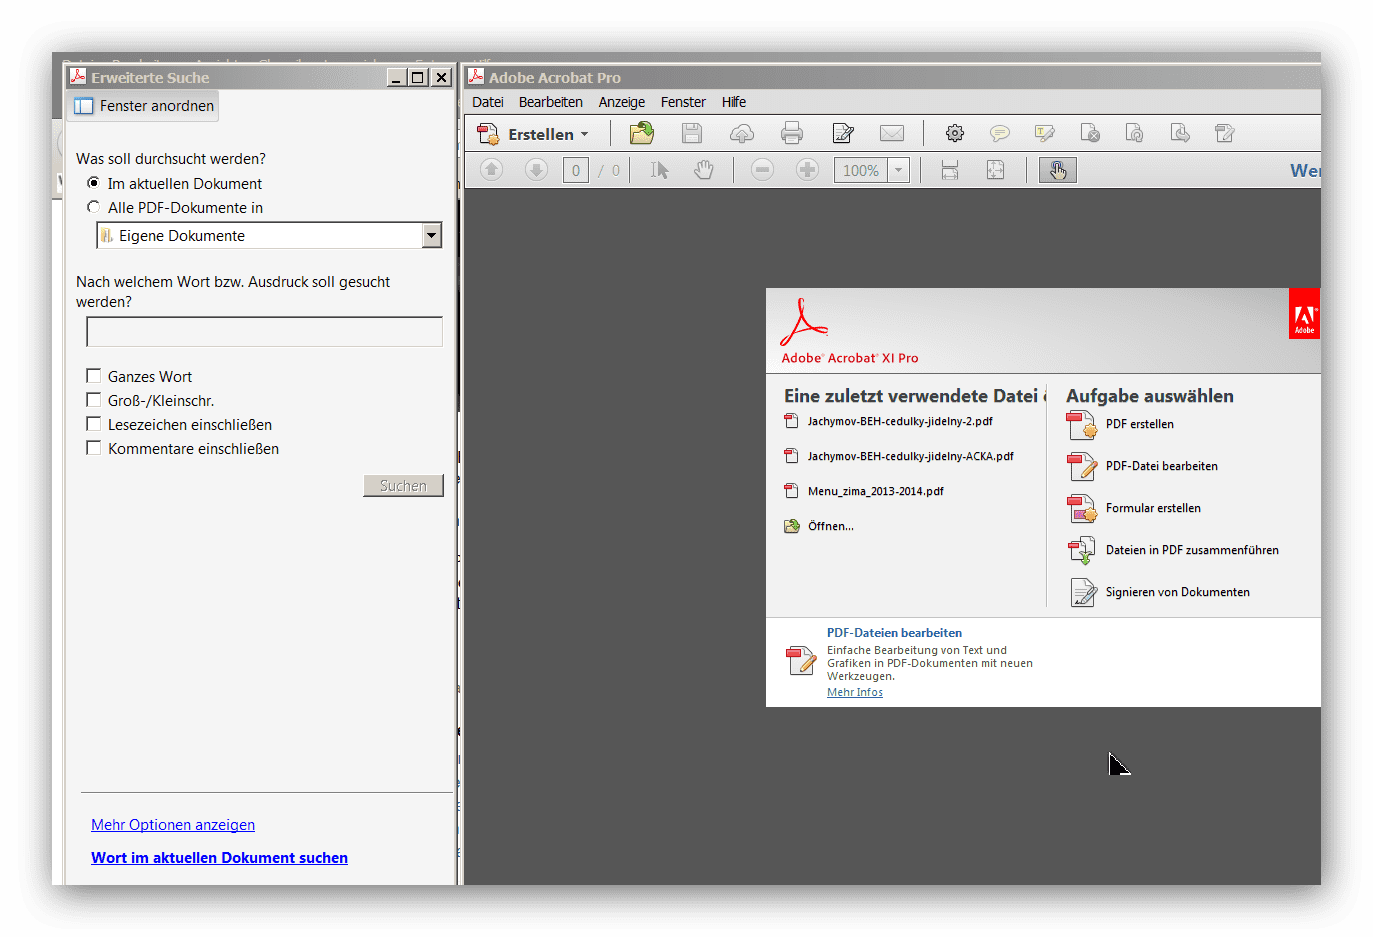Select the hand pan tool
The image size is (1373, 937).
tap(704, 170)
